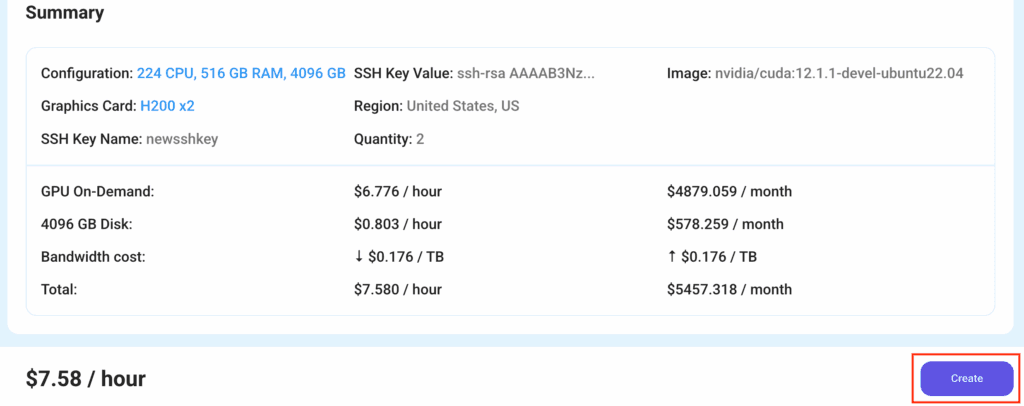Click the upload bandwidth up-arrow icon

point(672,257)
